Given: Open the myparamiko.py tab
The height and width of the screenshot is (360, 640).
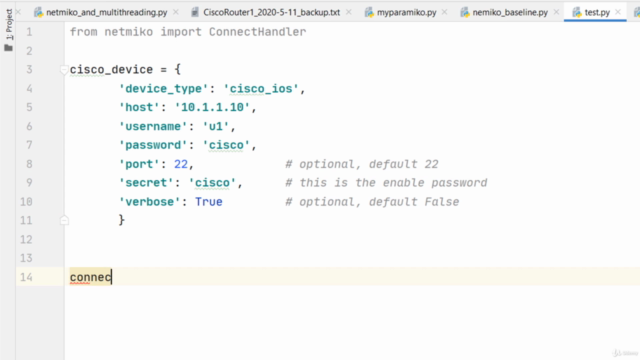Looking at the screenshot, I should [407, 12].
